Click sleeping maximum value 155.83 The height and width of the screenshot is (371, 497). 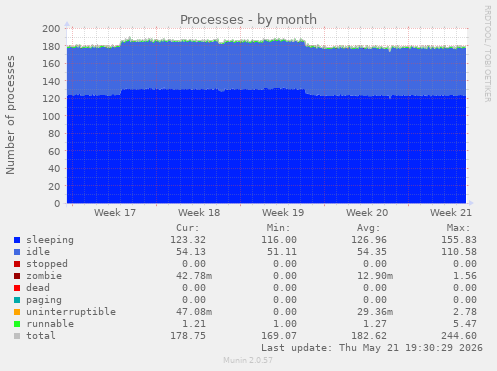coord(459,240)
